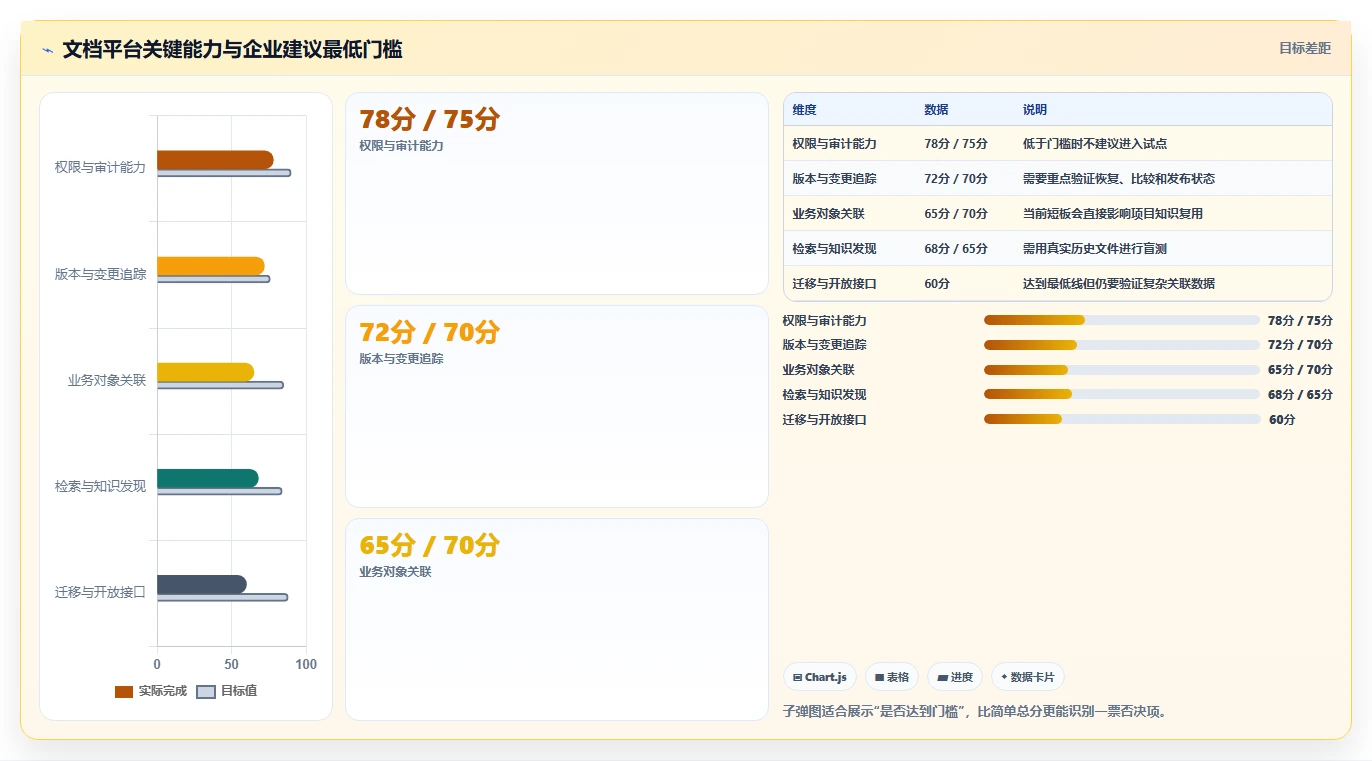
Task: Toggle the 实际完成 legend swatch
Action: point(124,691)
